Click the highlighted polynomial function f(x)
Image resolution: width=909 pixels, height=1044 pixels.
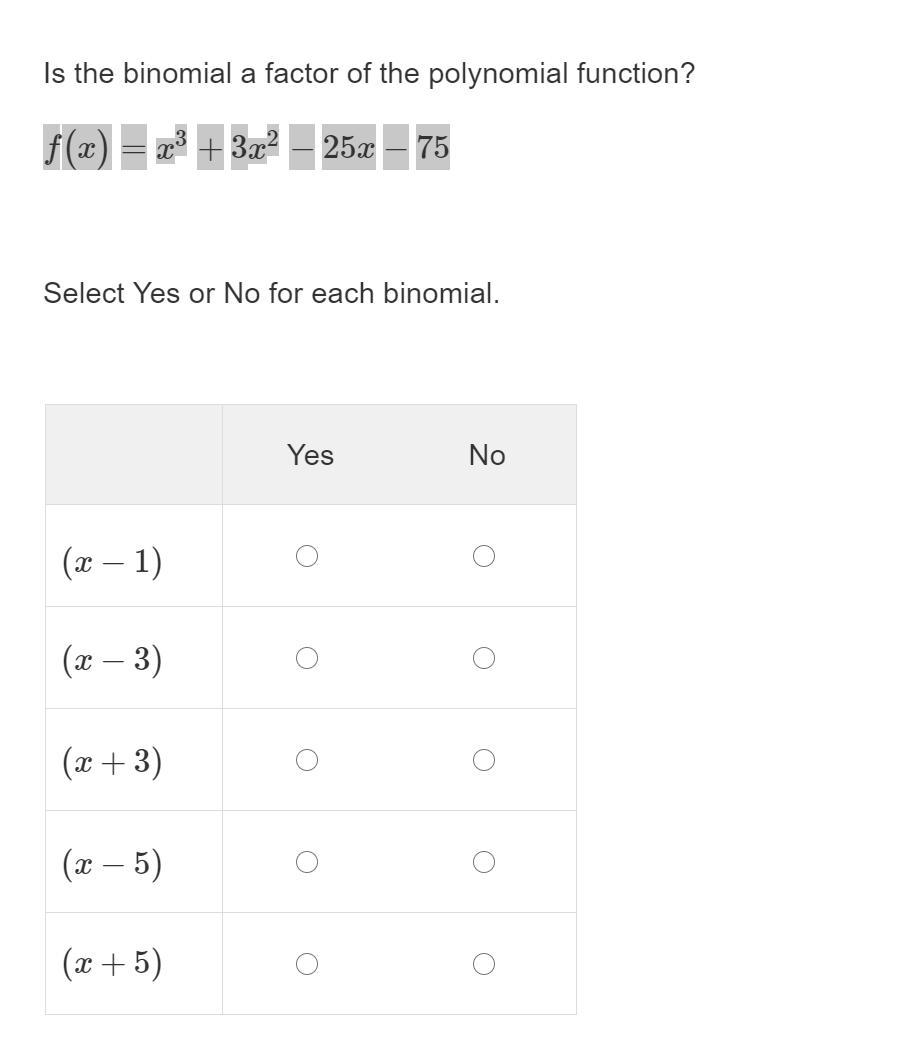(x=246, y=148)
